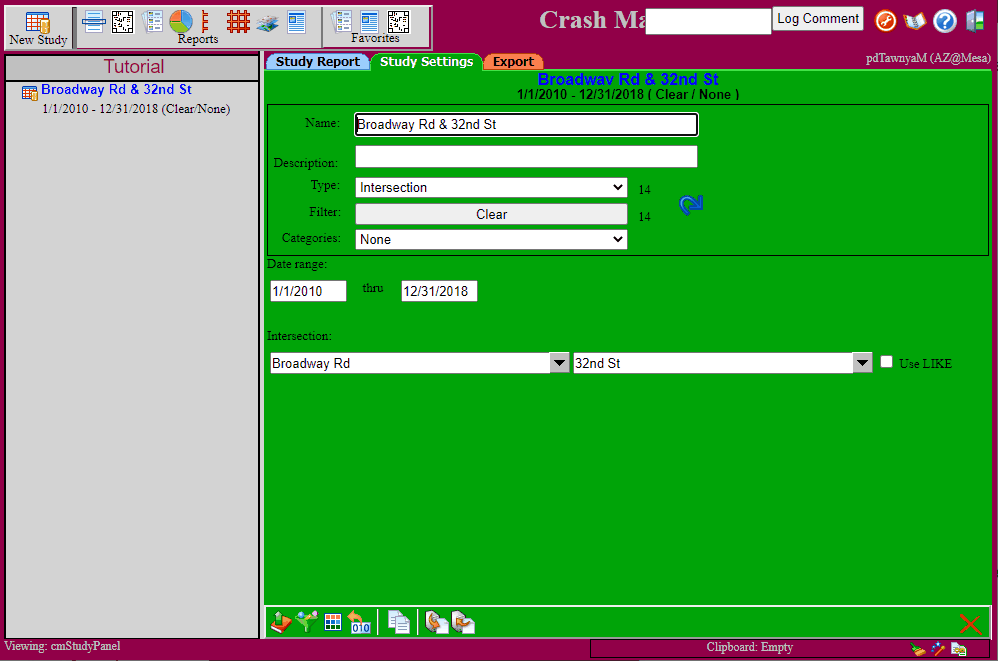
Task: Expand the Type dropdown showing Intersection
Action: [491, 188]
